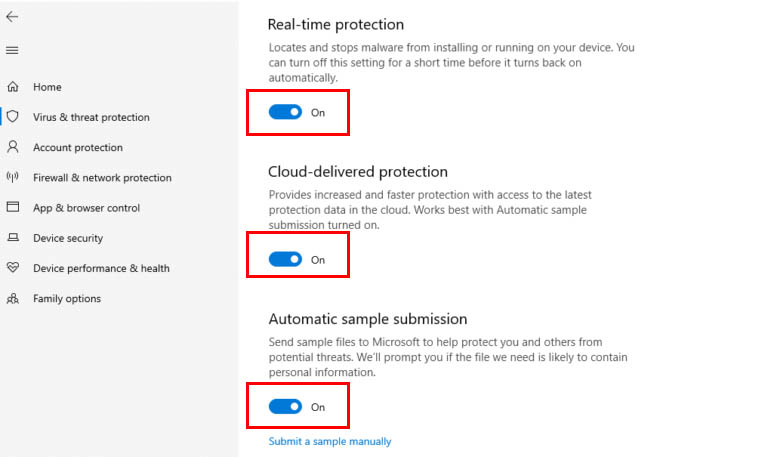768x457 pixels.
Task: Toggle Automatic sample submission off
Action: click(x=285, y=407)
